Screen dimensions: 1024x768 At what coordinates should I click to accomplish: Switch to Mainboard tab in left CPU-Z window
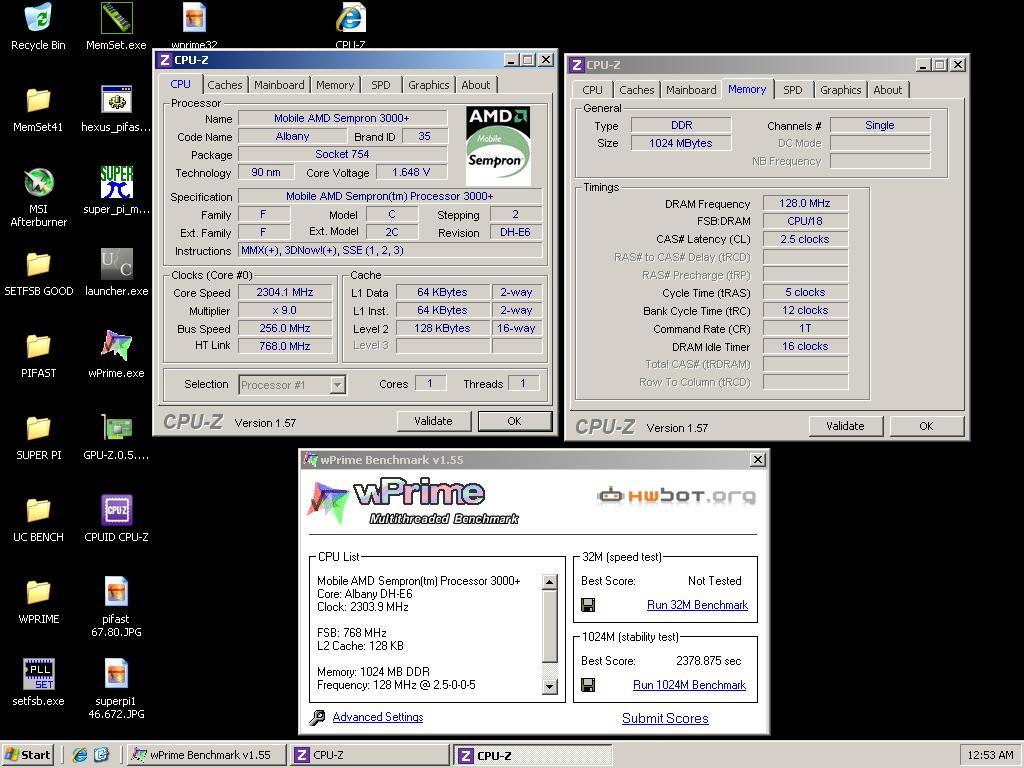click(x=280, y=85)
